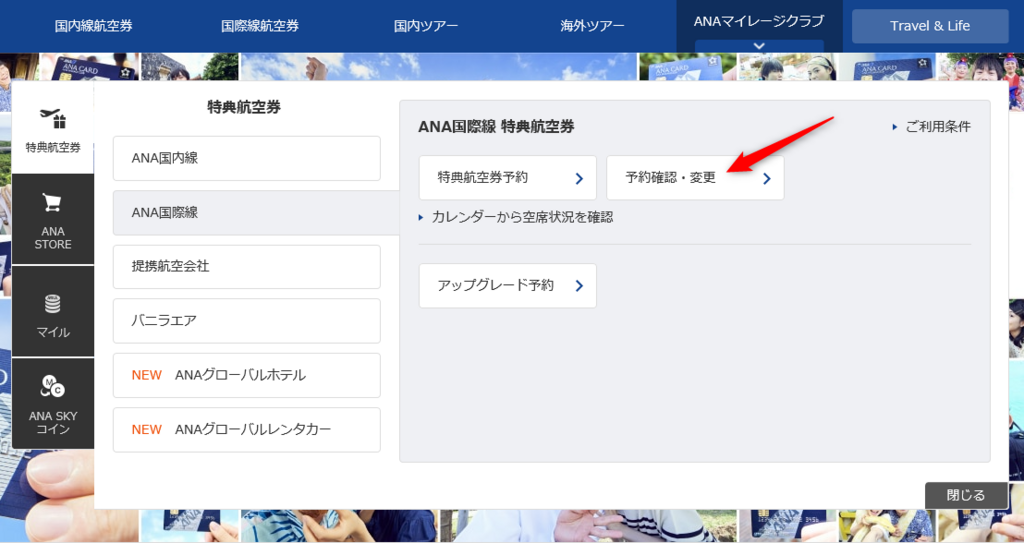Click chevron arrow on 特典航空券予約

click(579, 179)
